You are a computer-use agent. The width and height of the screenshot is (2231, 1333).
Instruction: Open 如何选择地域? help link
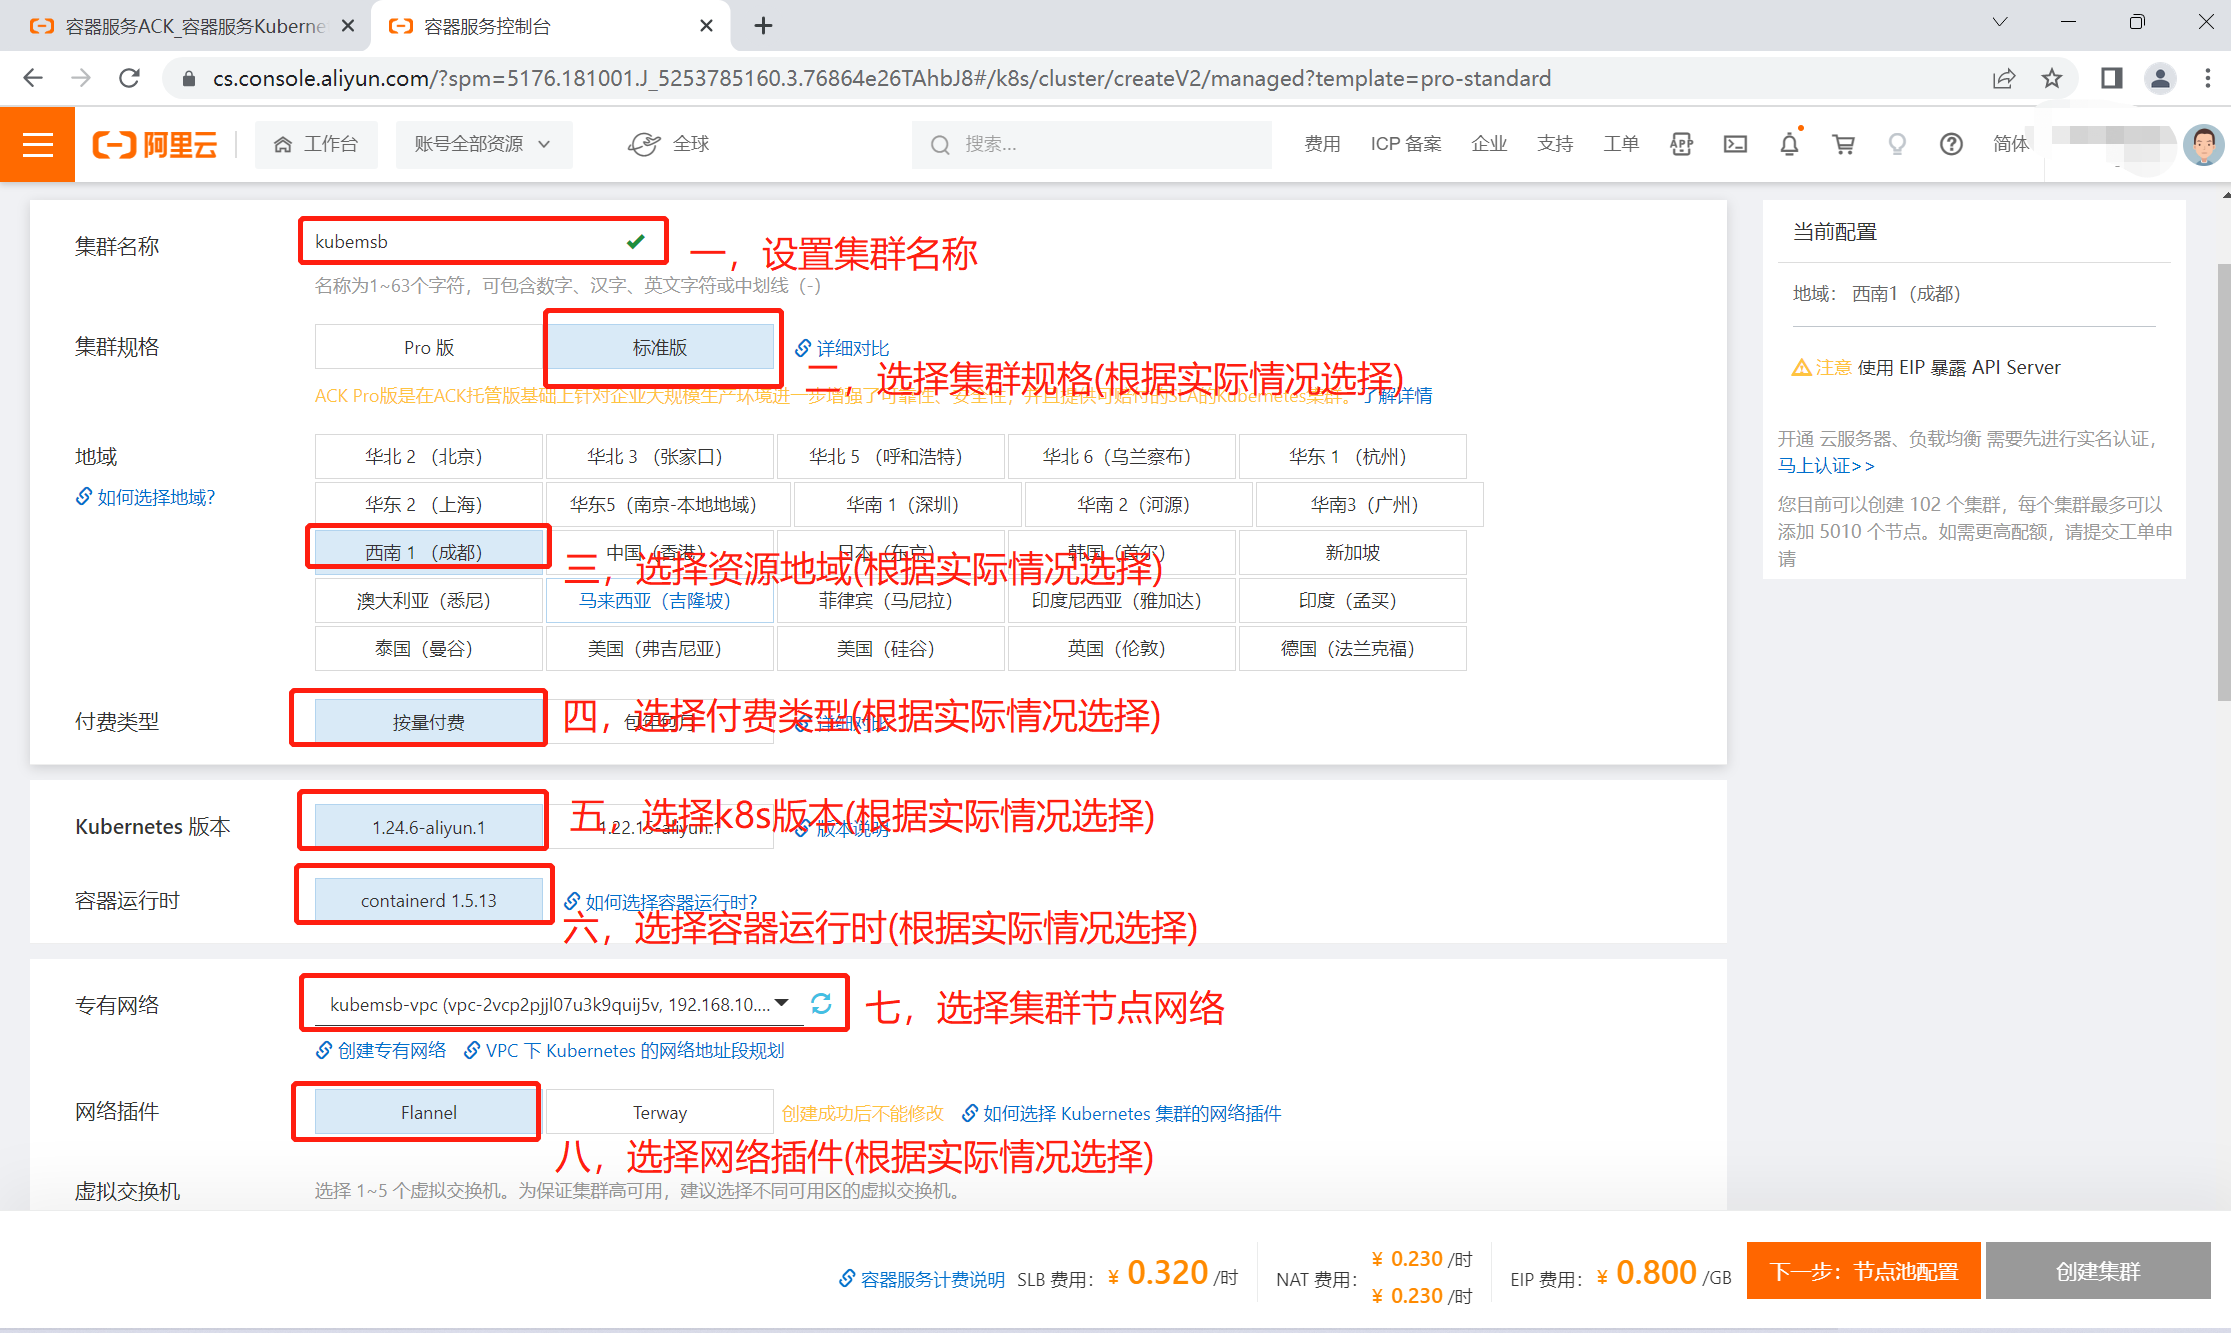146,498
